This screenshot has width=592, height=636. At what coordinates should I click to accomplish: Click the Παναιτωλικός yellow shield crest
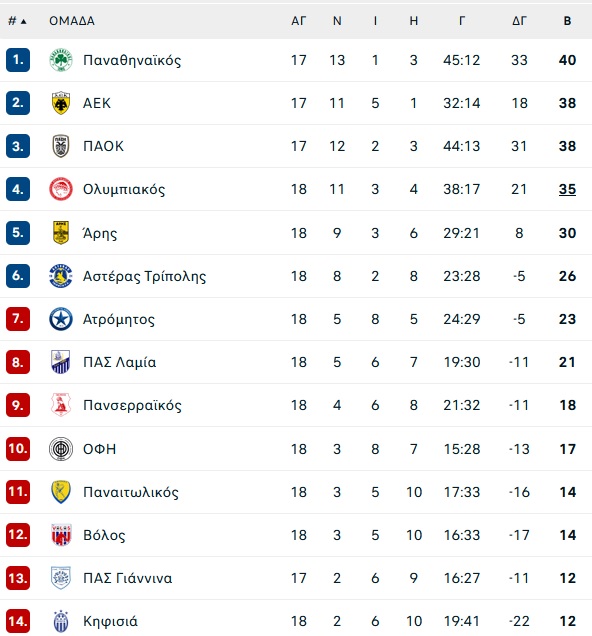[x=61, y=492]
